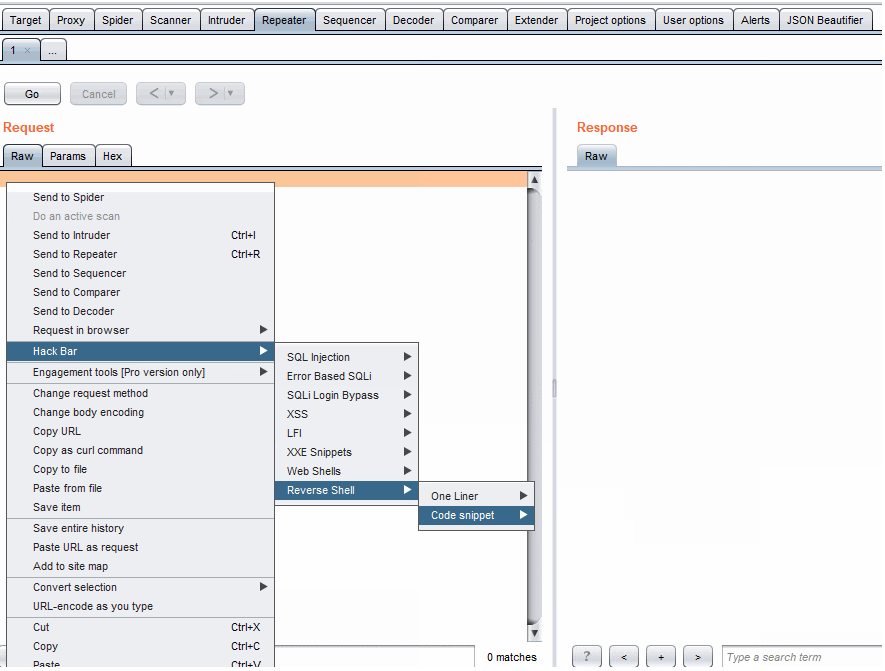Select Change body encoding
Viewport: 885px width, 671px height.
(141, 413)
